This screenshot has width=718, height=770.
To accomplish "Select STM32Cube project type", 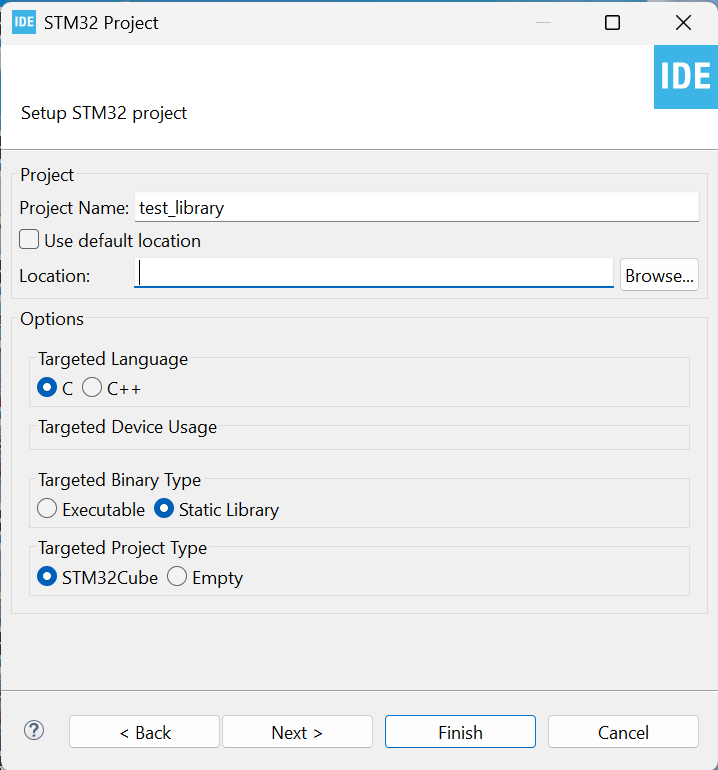I will (47, 577).
